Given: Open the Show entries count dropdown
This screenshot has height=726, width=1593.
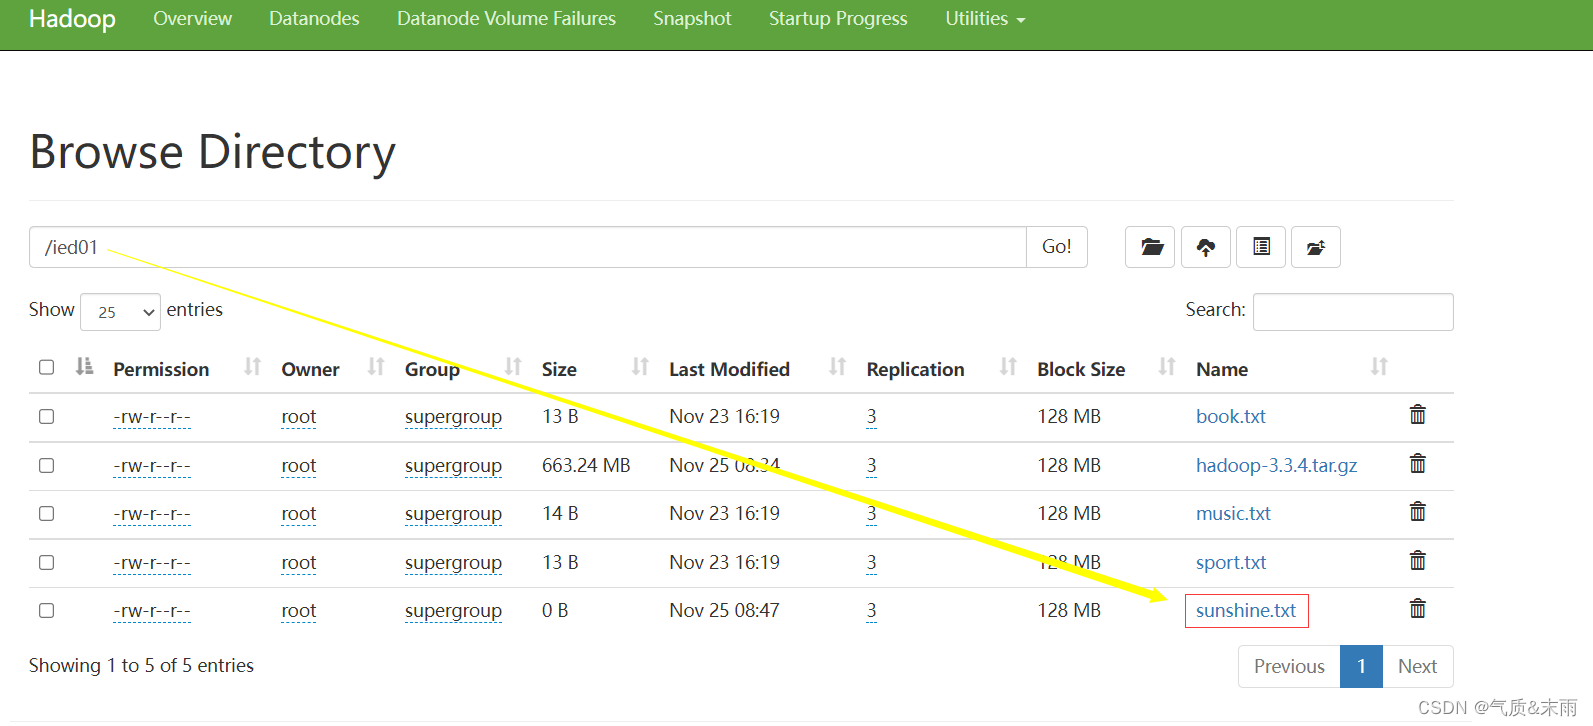Looking at the screenshot, I should point(120,312).
